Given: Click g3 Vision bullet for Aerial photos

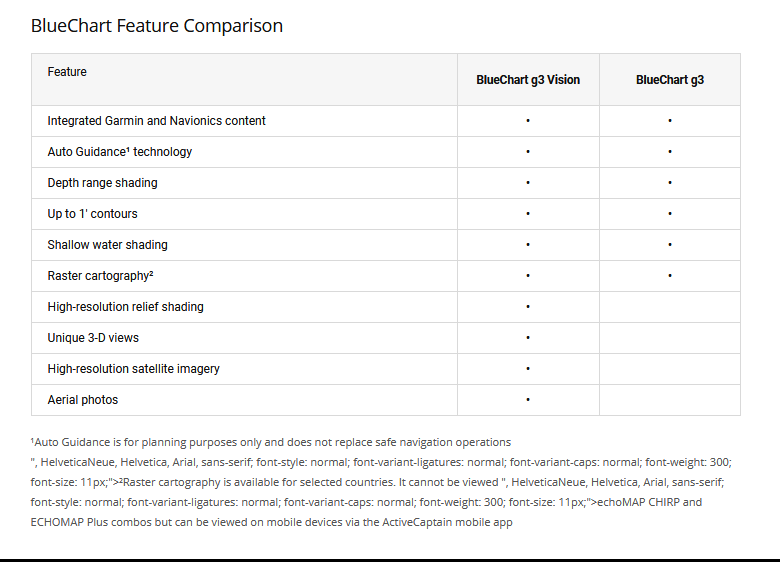Looking at the screenshot, I should click(528, 400).
